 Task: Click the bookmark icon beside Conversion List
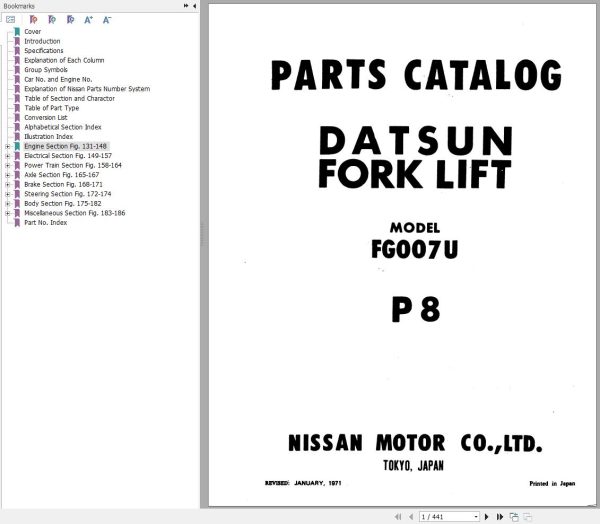(x=17, y=118)
